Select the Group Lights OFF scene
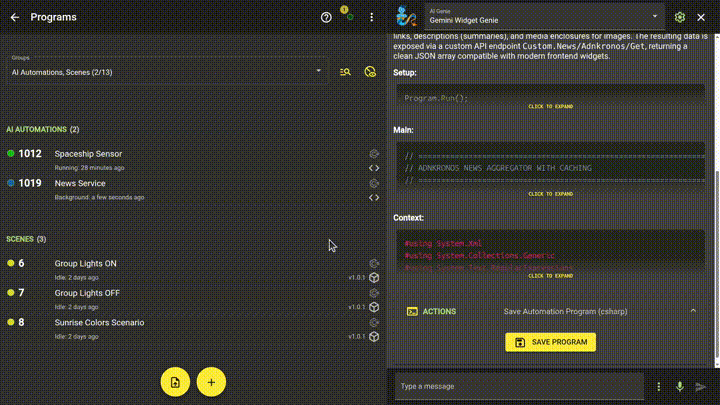Viewport: 720px width, 405px height. [x=193, y=299]
